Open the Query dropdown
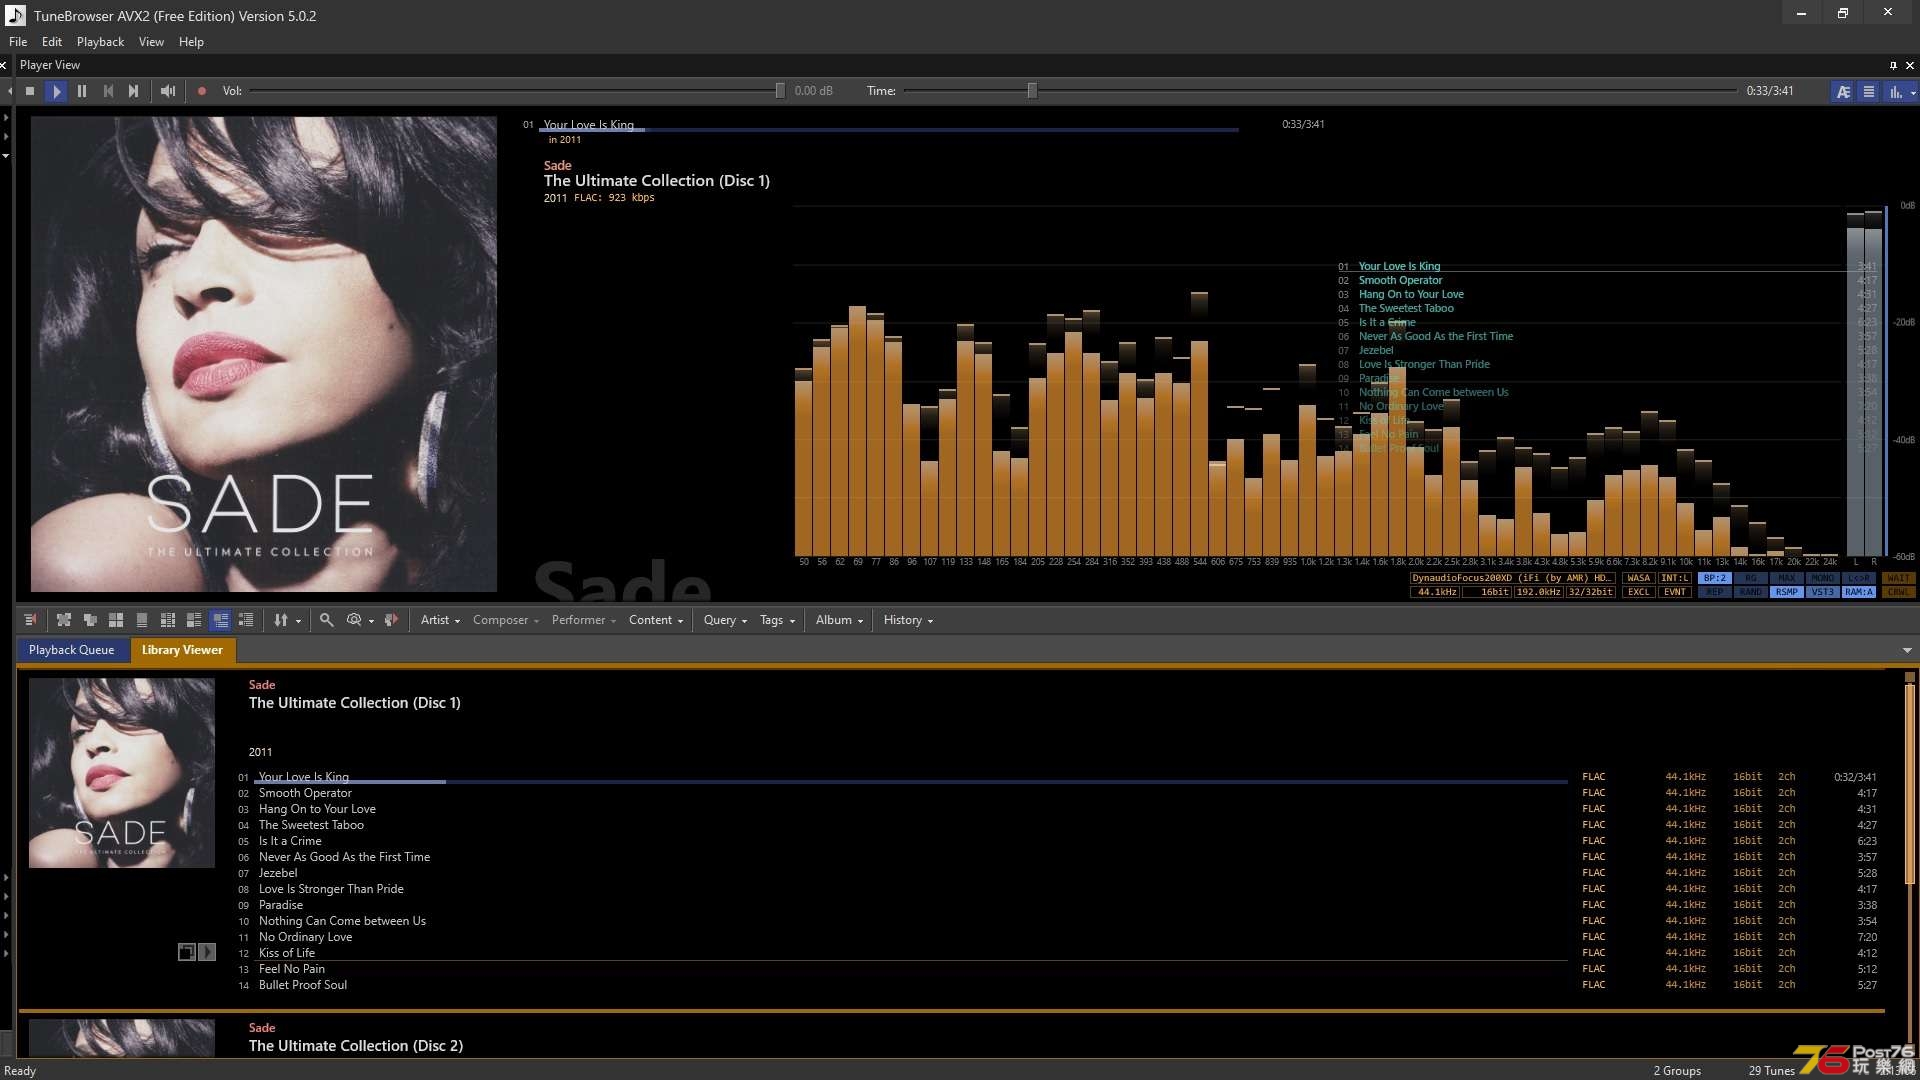The width and height of the screenshot is (1920, 1080). [x=725, y=620]
